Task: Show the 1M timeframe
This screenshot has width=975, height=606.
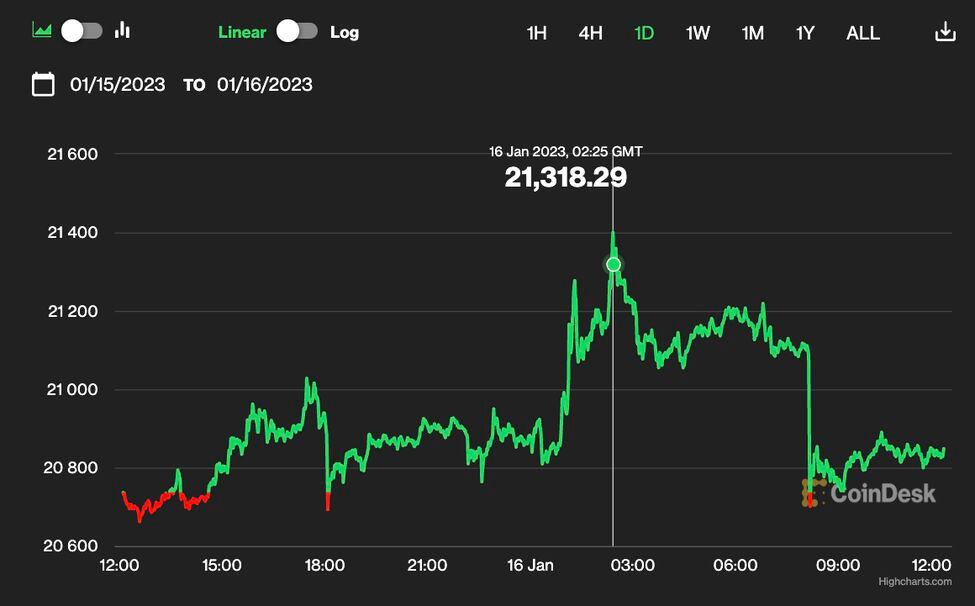Action: pos(753,33)
